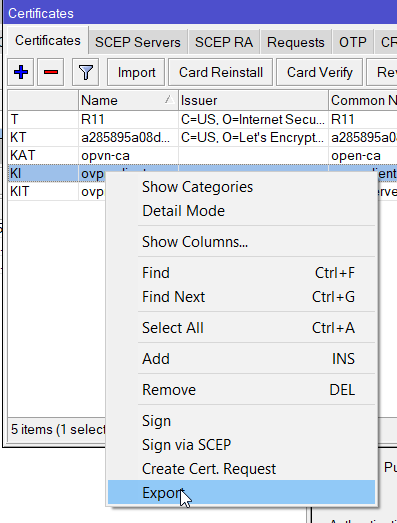
Task: Click the red minus remove icon
Action: (51, 72)
